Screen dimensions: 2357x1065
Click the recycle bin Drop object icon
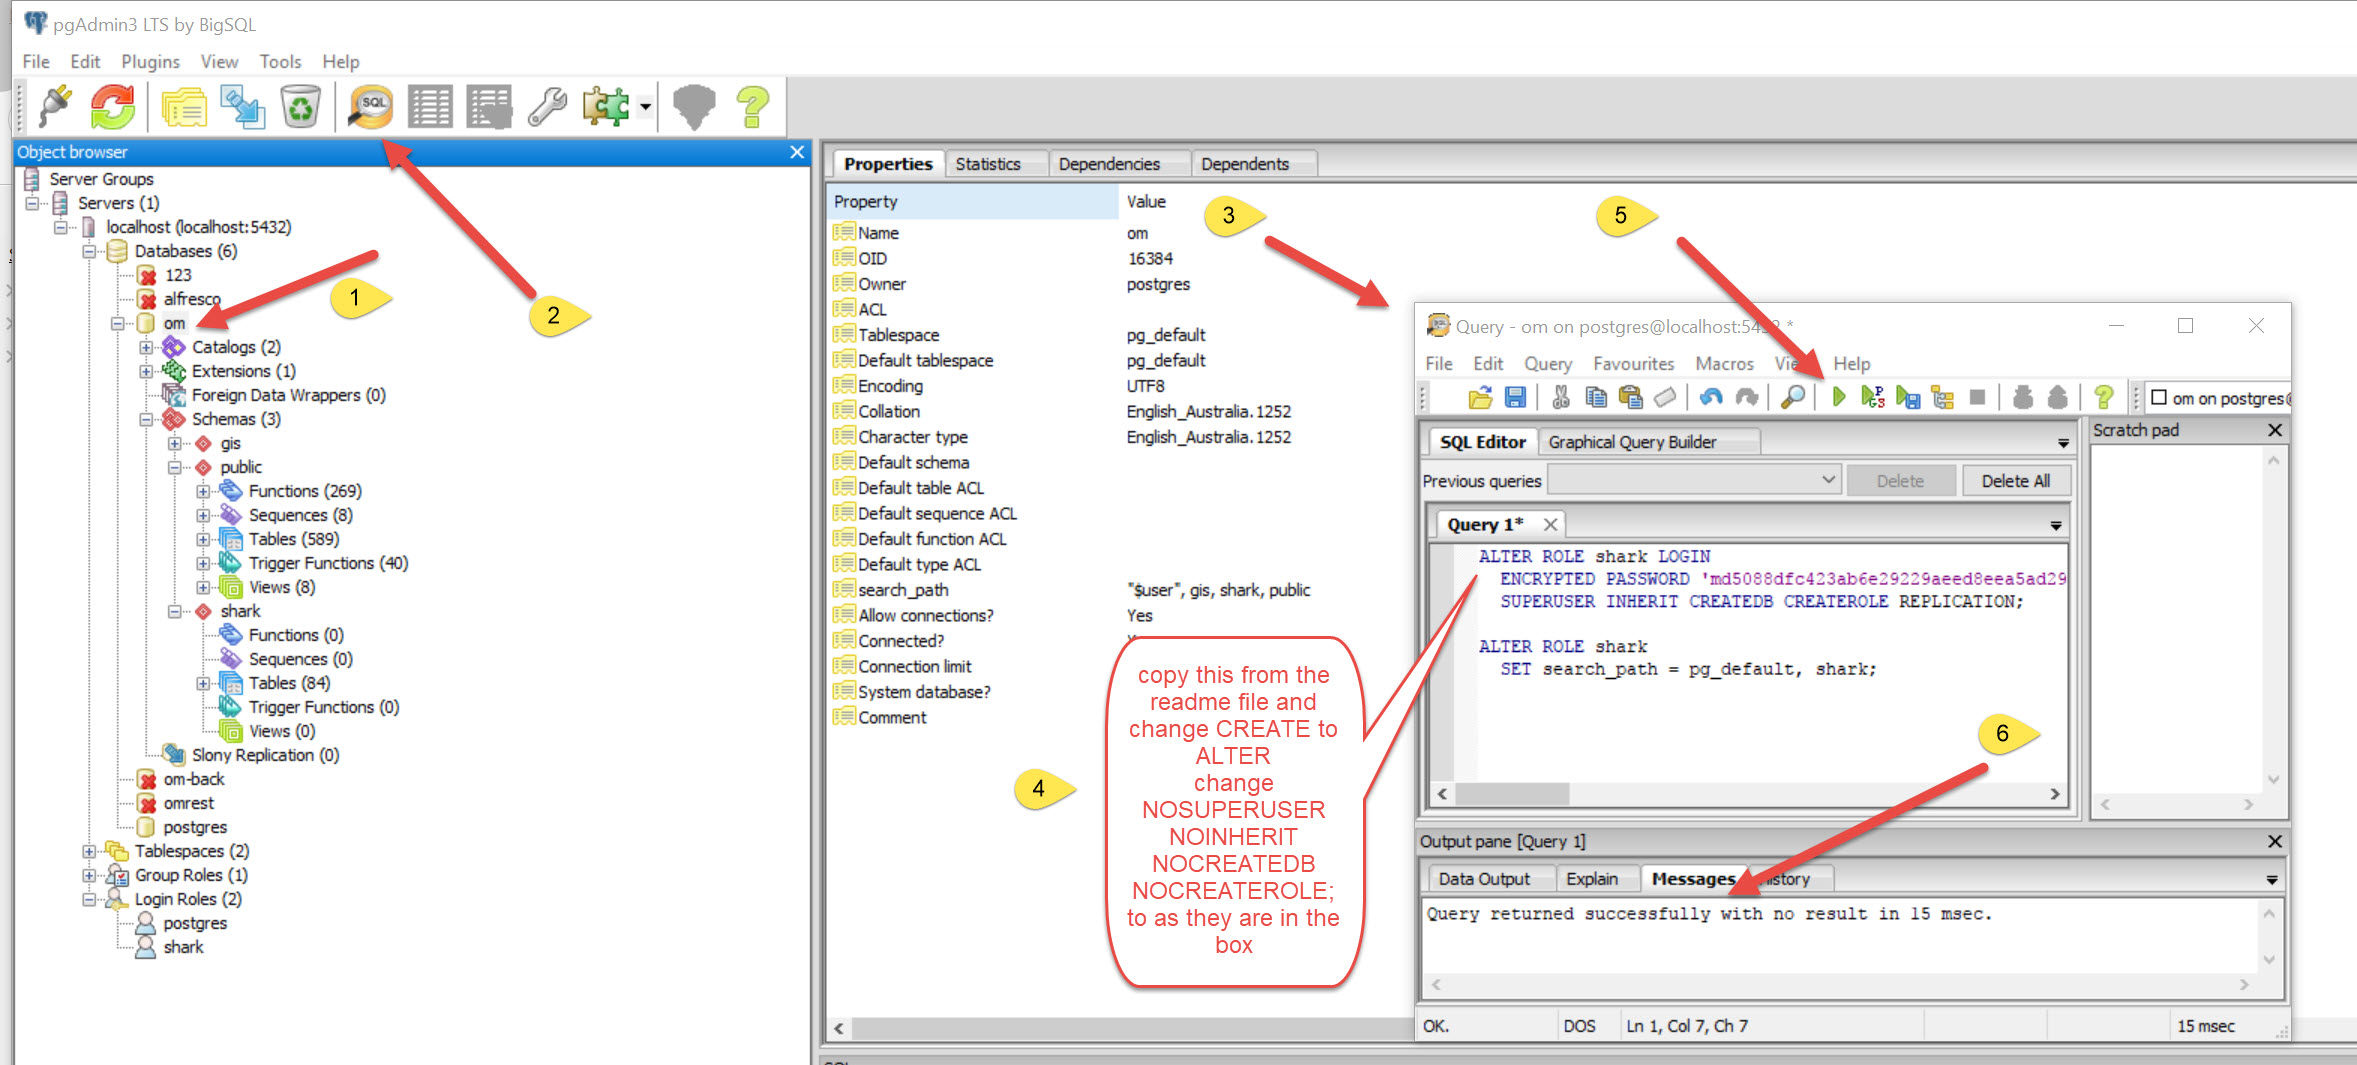[300, 106]
